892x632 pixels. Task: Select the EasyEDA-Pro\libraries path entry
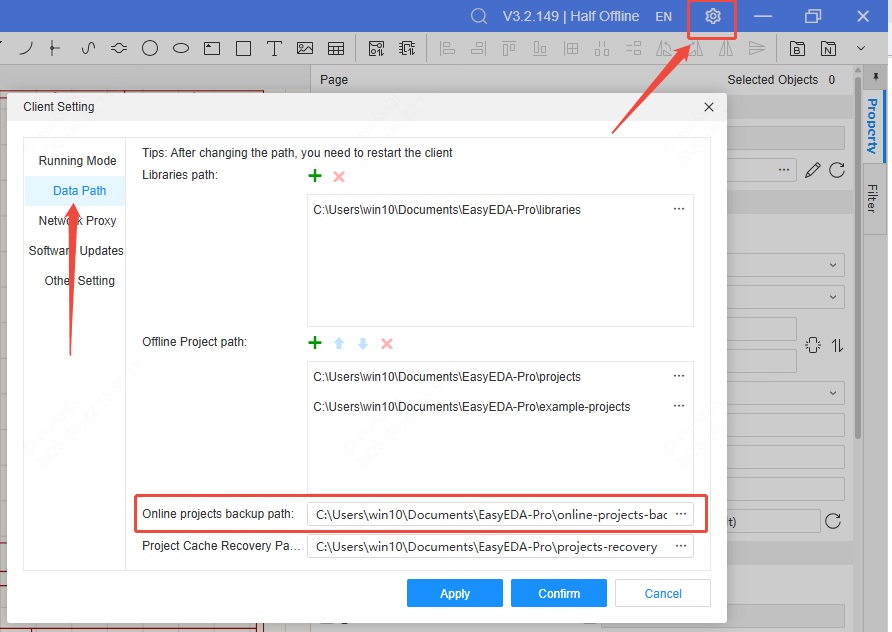point(447,209)
